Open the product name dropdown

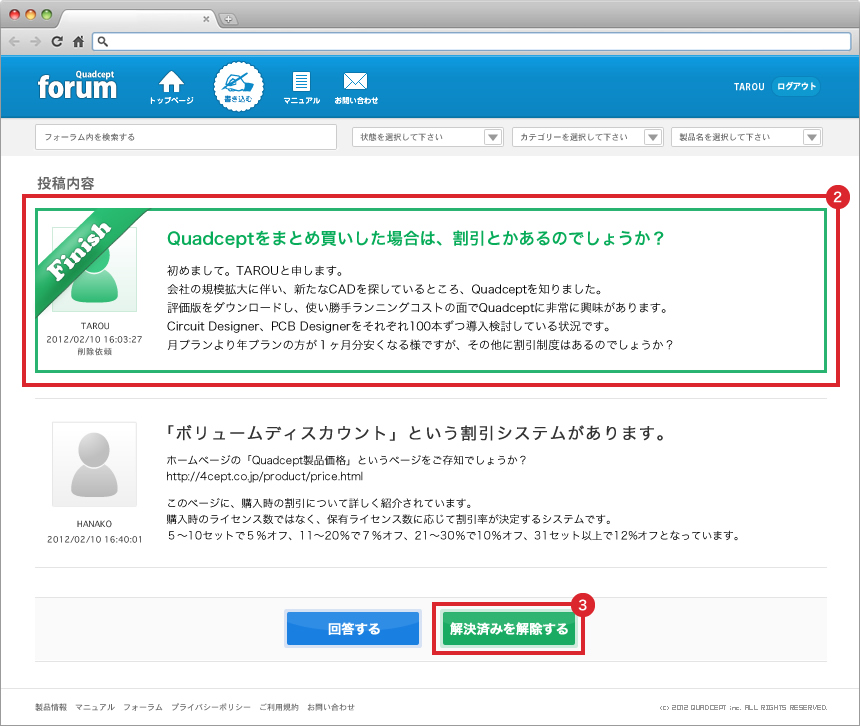coord(747,137)
